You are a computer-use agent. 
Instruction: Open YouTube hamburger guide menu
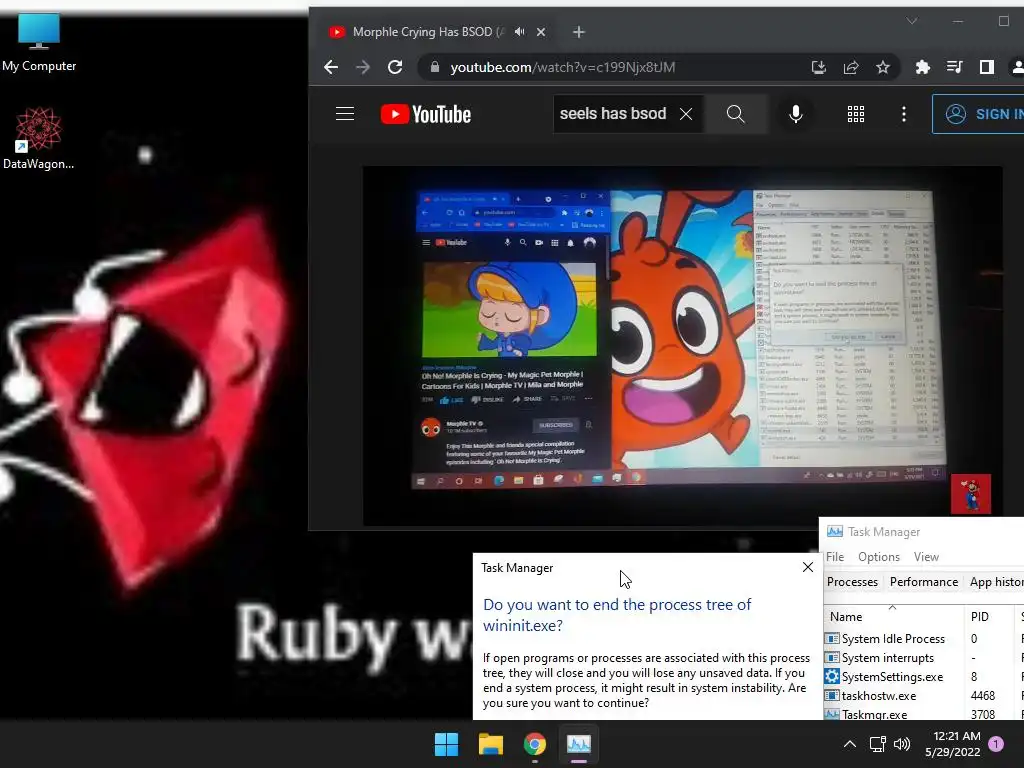point(345,114)
